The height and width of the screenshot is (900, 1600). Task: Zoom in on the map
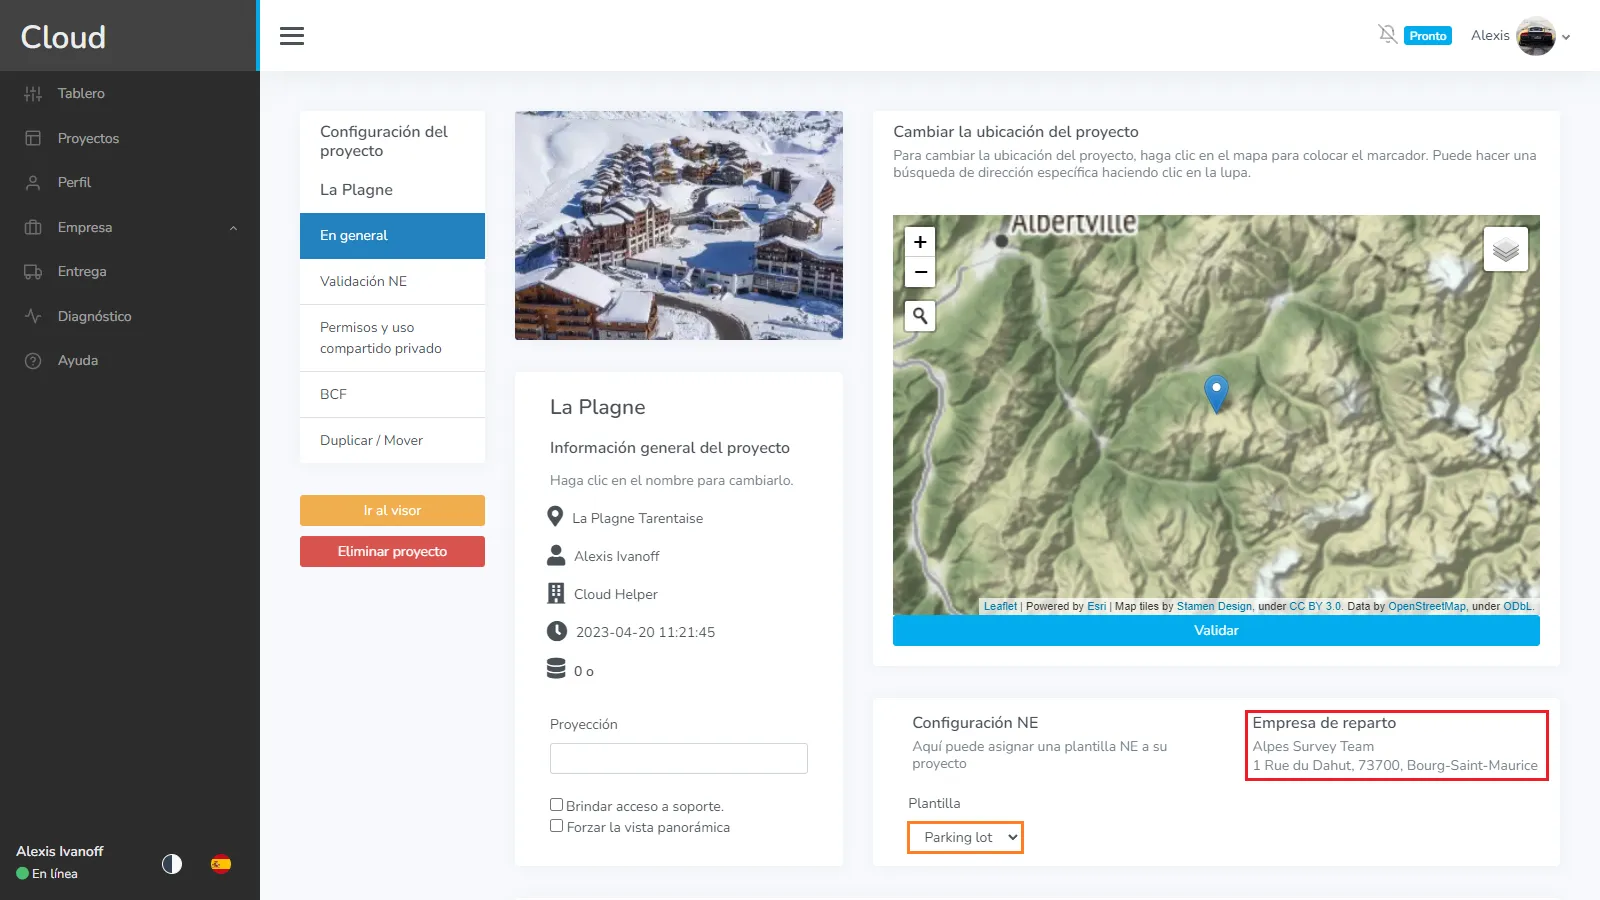click(920, 242)
